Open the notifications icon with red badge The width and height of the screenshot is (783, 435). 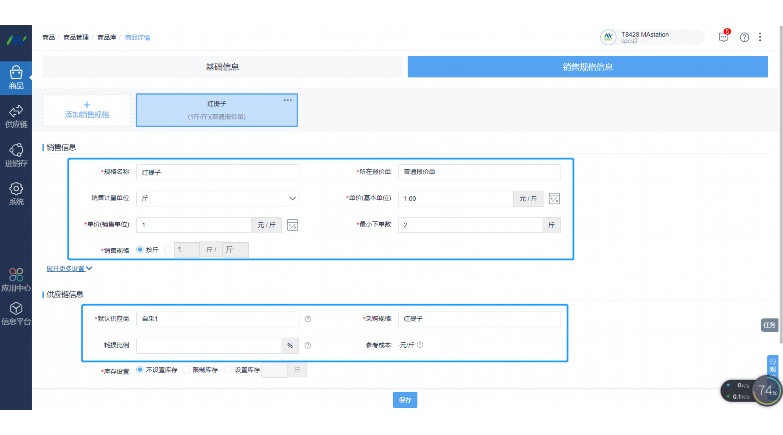tap(724, 36)
